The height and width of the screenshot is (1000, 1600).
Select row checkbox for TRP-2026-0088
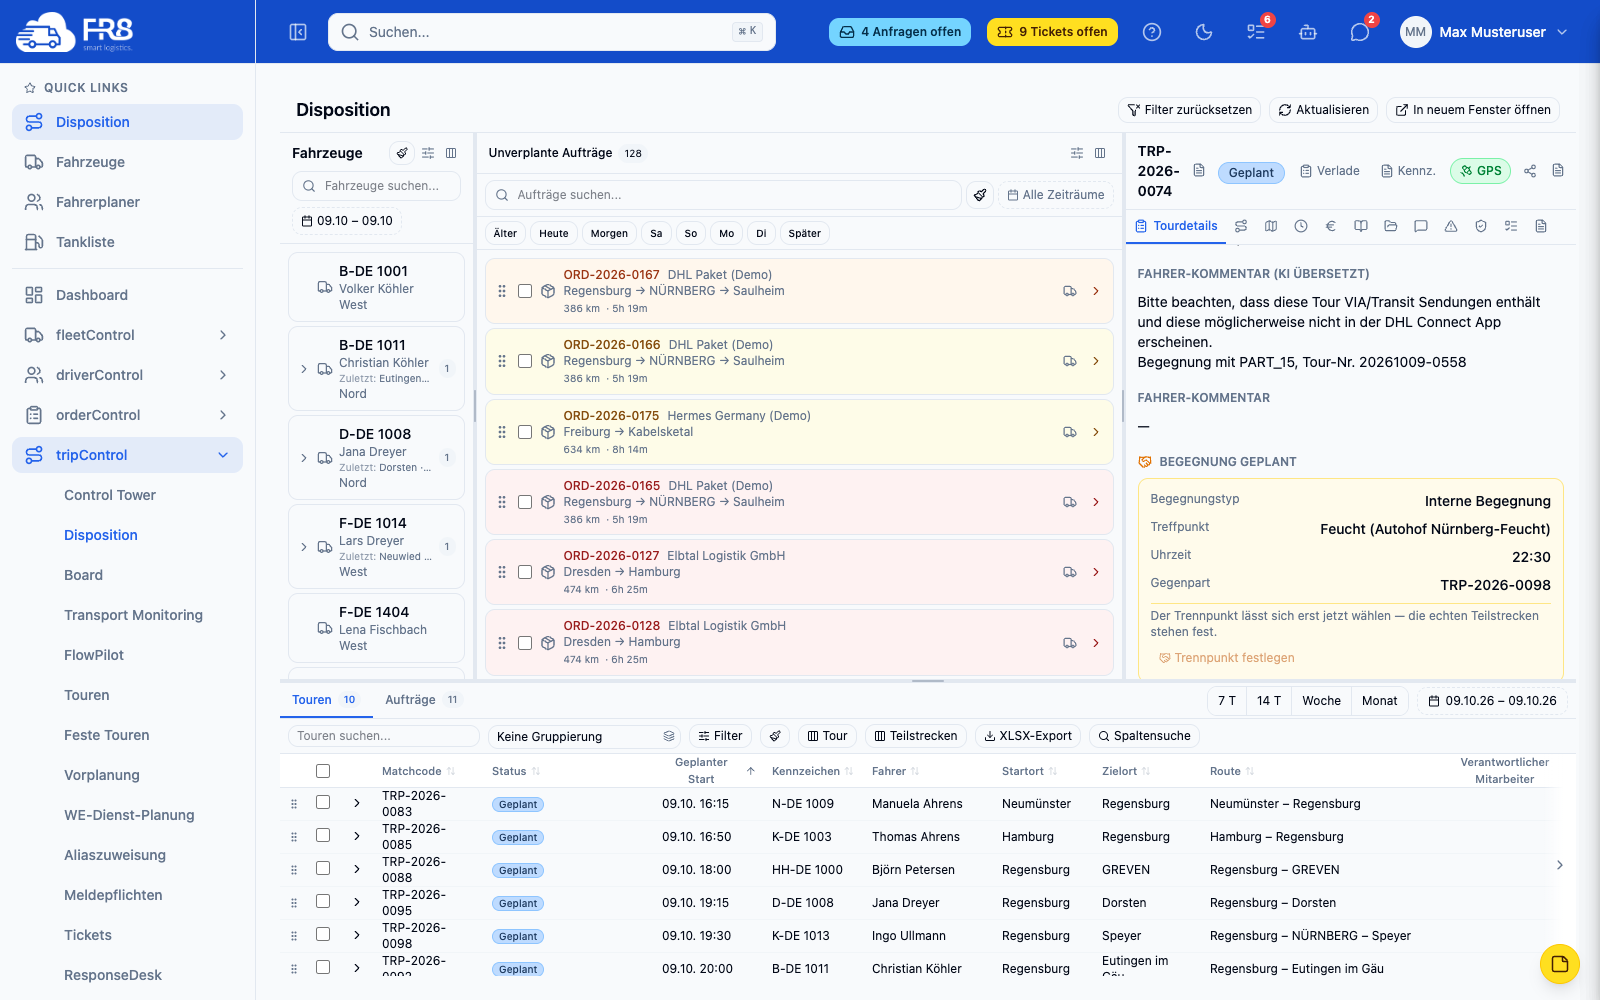click(323, 868)
